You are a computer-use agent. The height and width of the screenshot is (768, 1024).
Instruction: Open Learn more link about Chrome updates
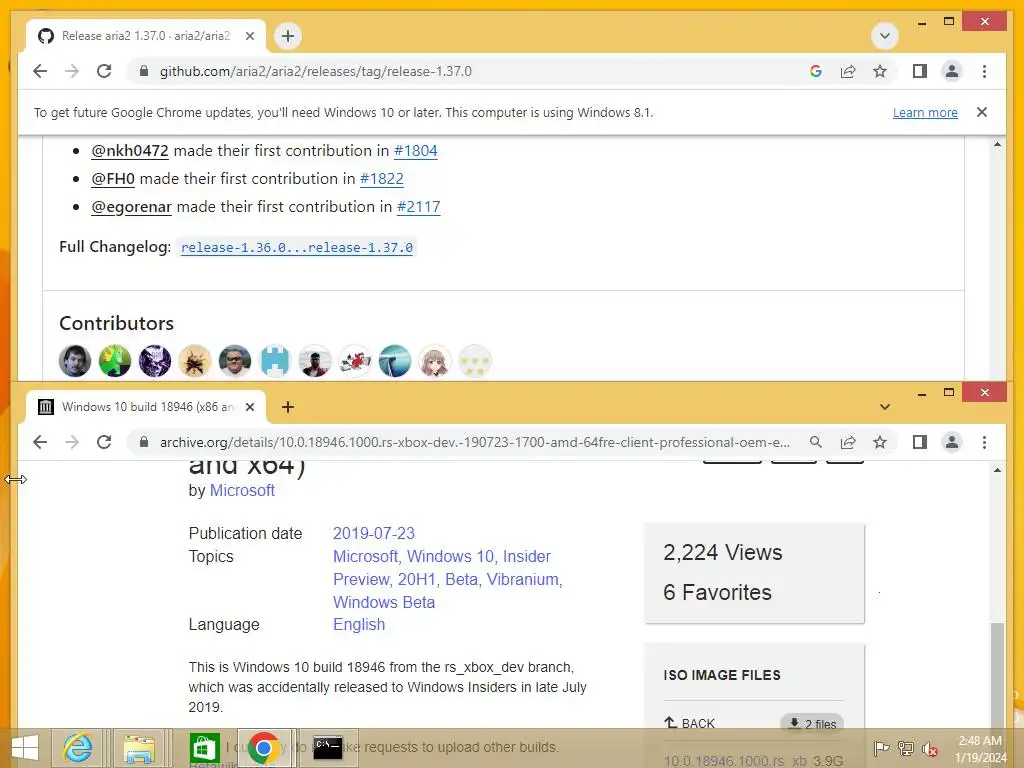925,112
